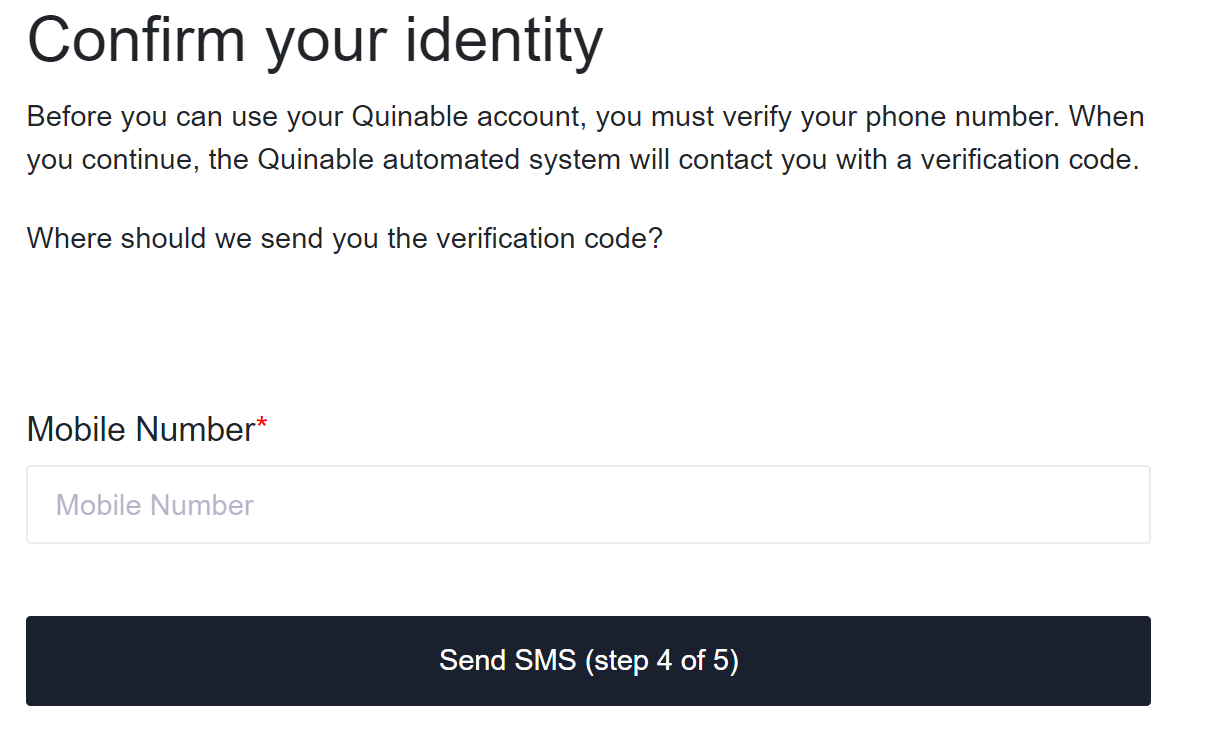This screenshot has width=1226, height=754.
Task: Click the 'step 4 of 5' text on the button
Action: click(x=662, y=661)
